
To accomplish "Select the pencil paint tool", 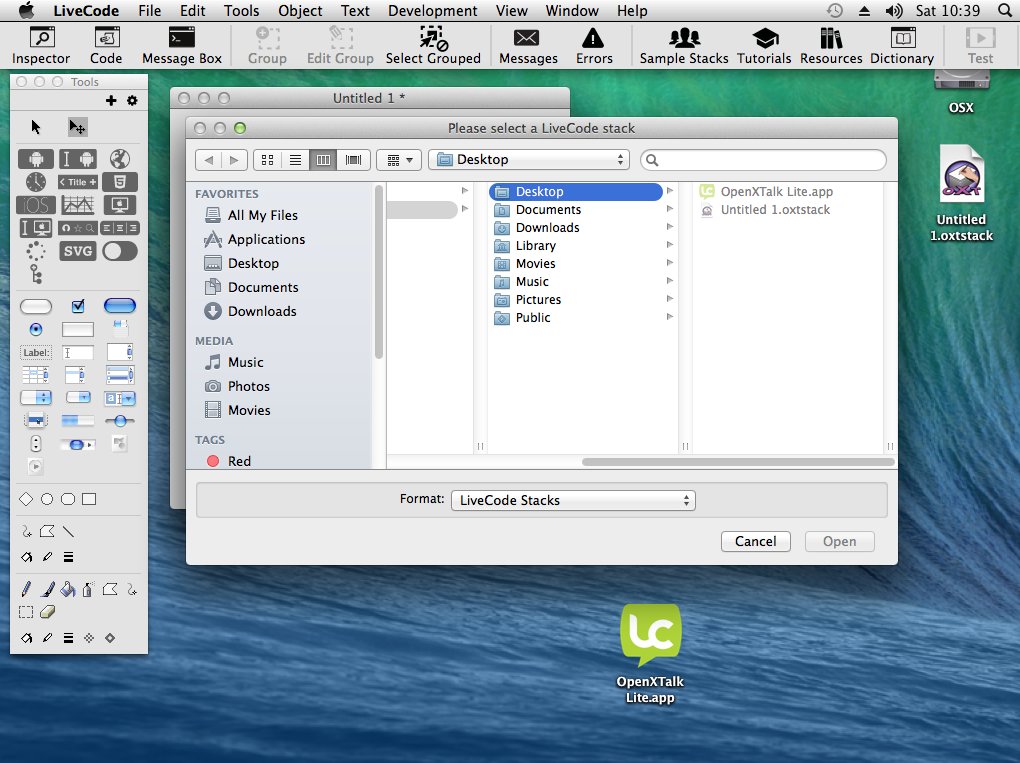I will click(x=26, y=590).
